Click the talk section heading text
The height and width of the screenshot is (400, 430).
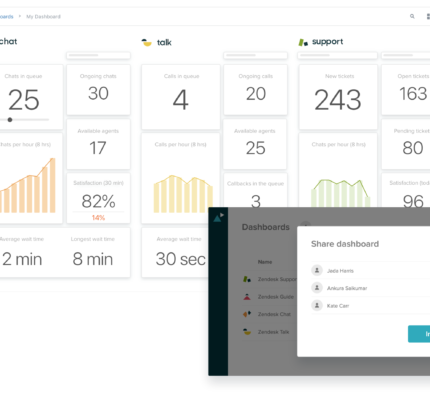pyautogui.click(x=164, y=42)
